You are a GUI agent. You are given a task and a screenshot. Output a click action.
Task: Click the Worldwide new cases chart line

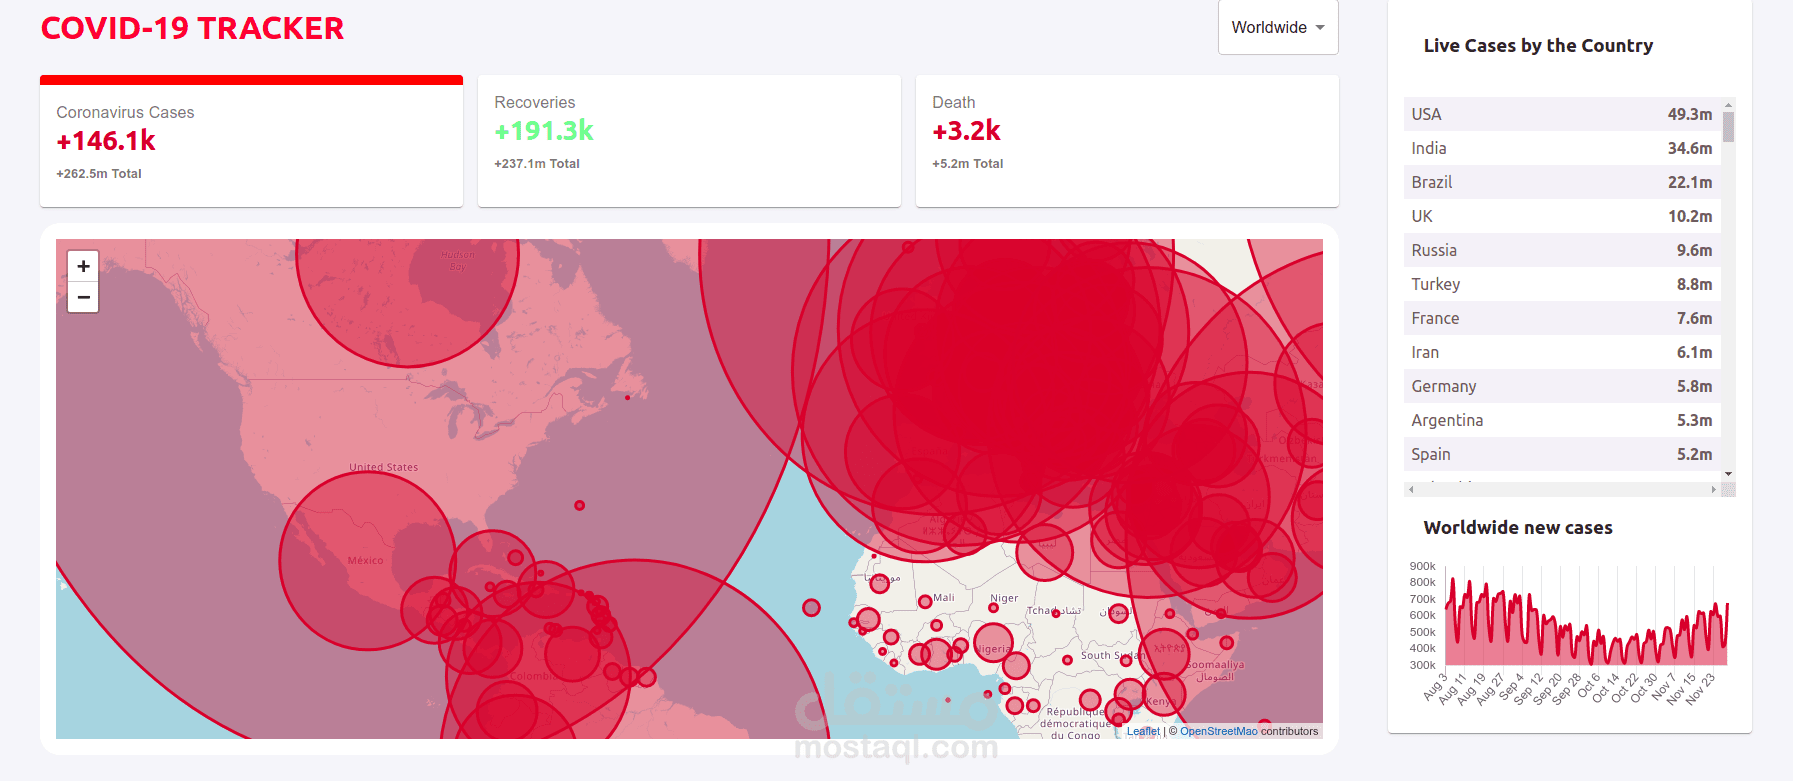(x=1587, y=624)
